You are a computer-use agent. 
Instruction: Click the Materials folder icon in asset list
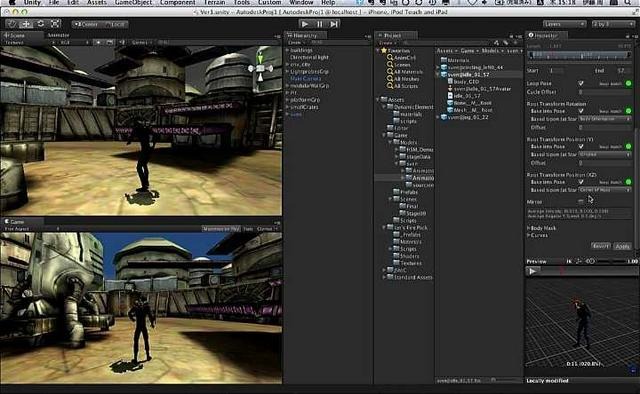coord(444,60)
